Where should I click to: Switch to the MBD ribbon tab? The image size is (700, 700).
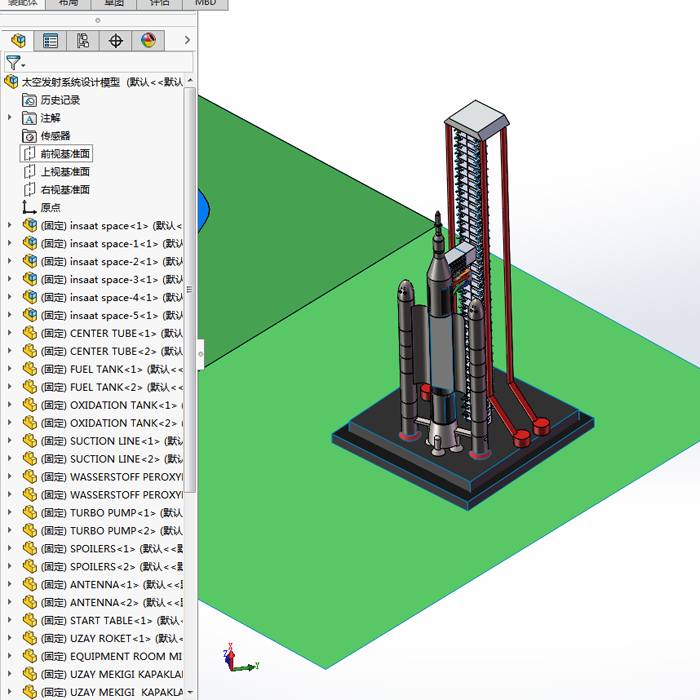pos(205,4)
